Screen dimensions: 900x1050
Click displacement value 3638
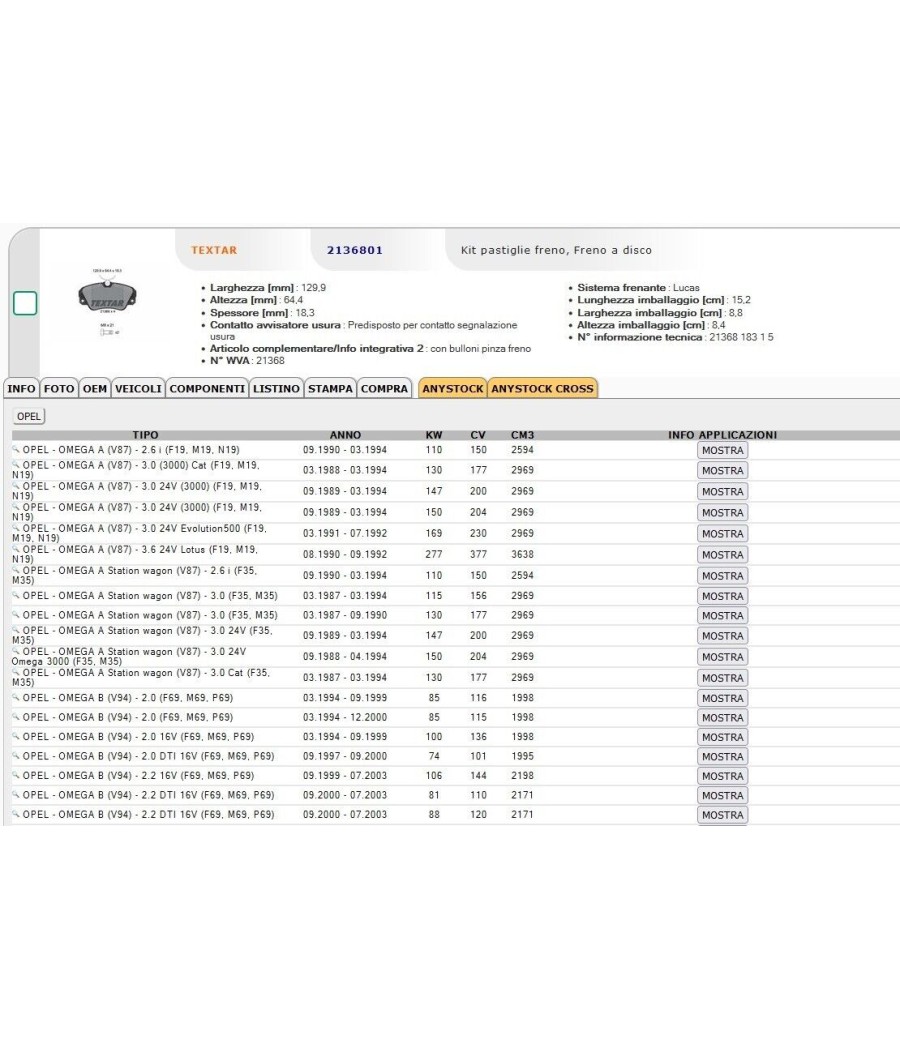(x=522, y=554)
